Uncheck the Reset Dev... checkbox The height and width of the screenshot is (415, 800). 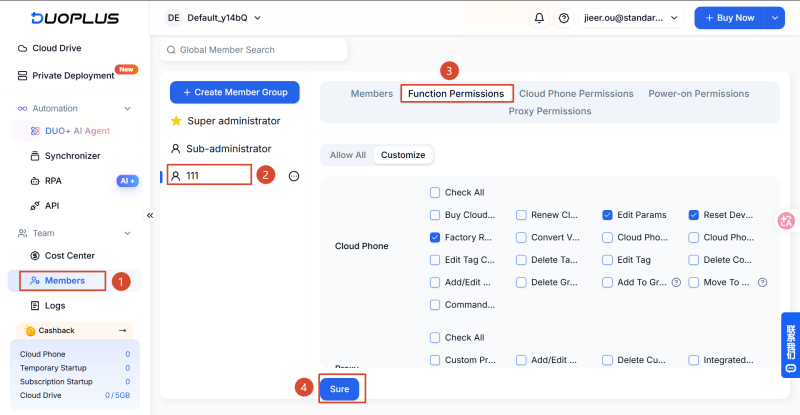(x=693, y=215)
